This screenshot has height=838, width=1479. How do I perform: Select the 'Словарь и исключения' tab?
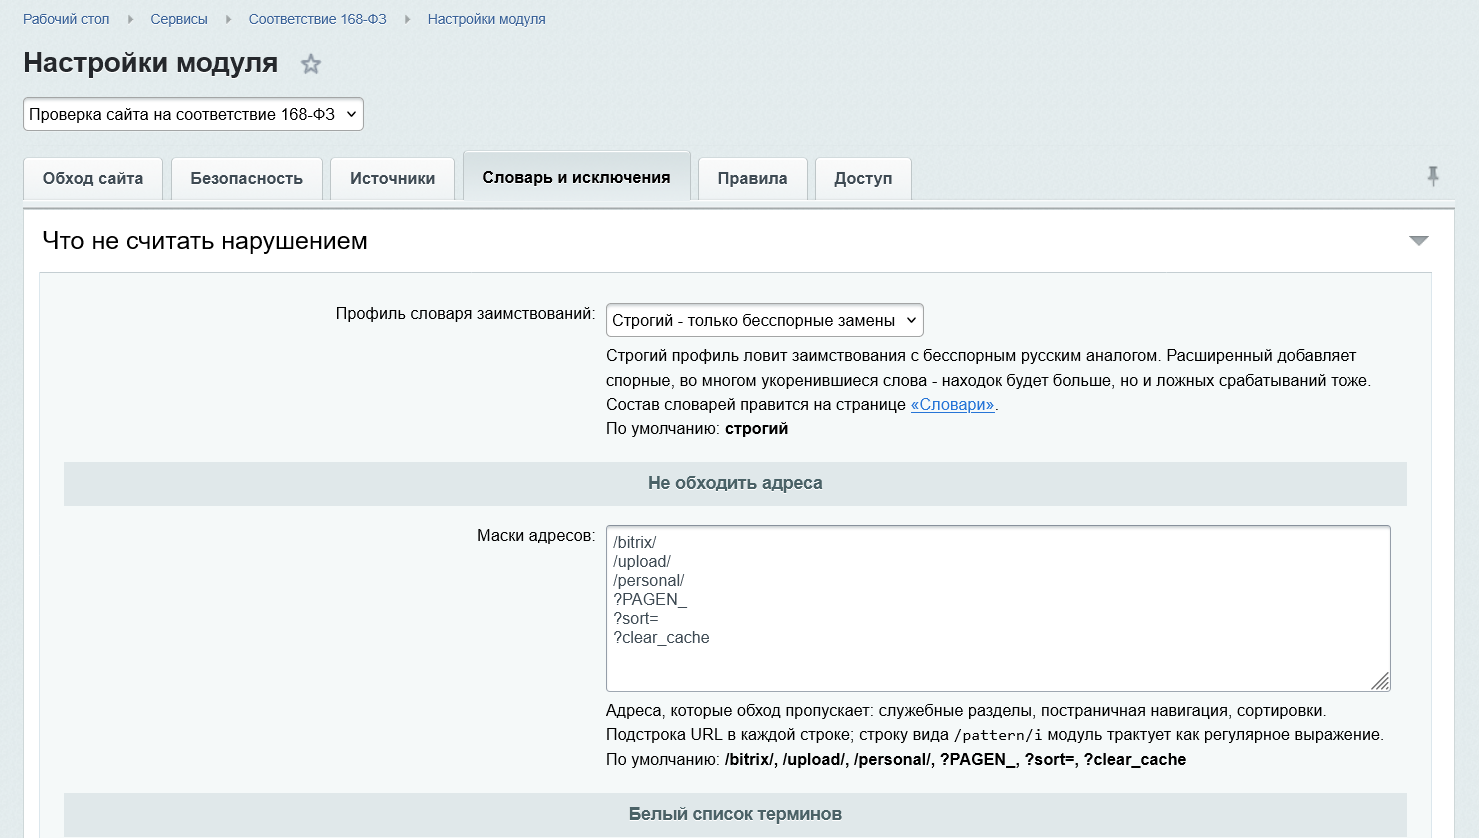click(576, 177)
